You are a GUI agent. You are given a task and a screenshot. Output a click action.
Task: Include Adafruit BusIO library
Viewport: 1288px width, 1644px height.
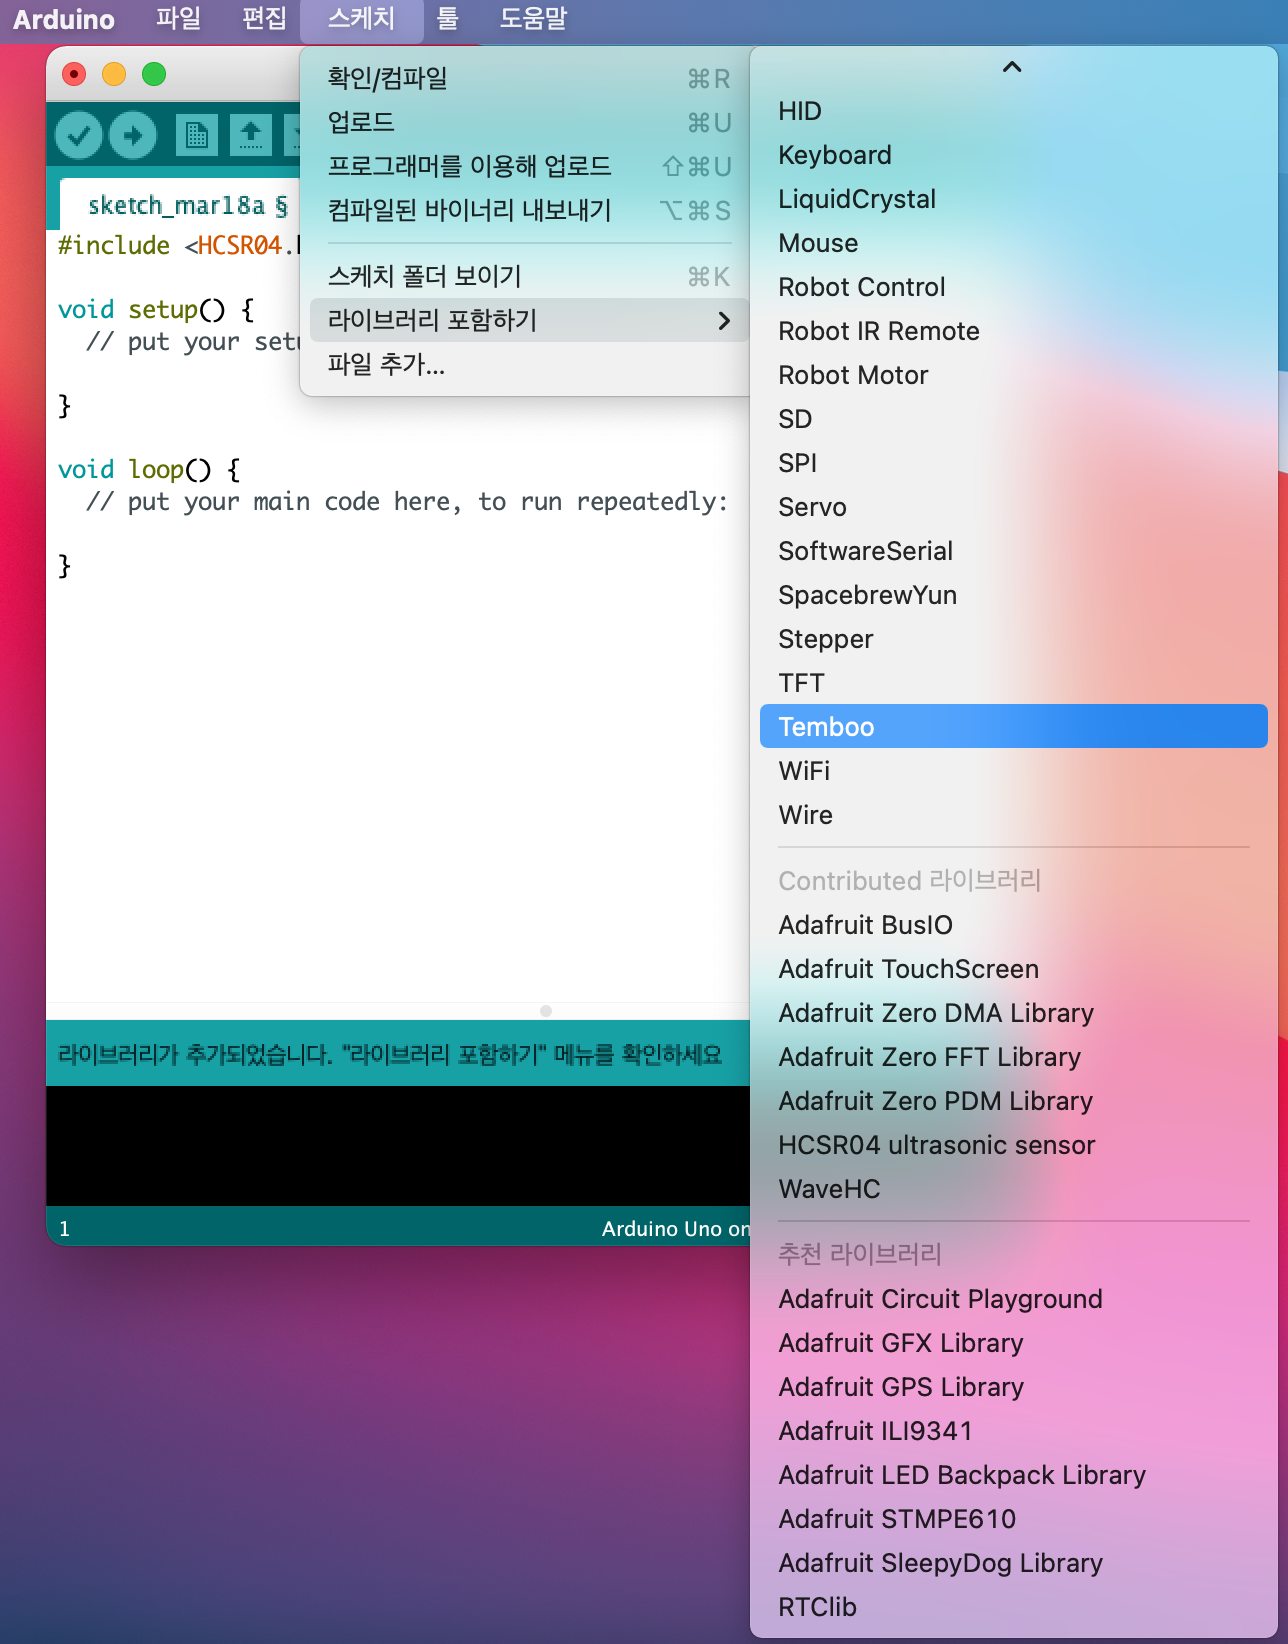click(1014, 925)
